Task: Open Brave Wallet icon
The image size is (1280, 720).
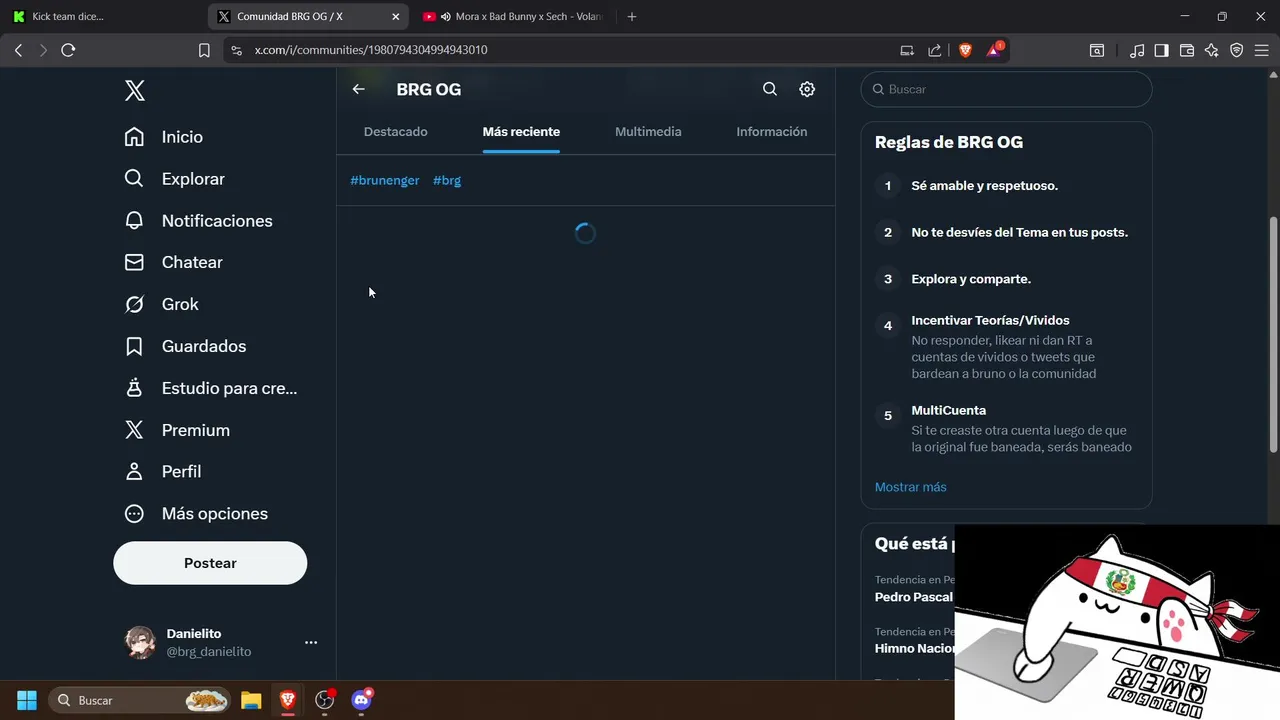Action: tap(1187, 50)
